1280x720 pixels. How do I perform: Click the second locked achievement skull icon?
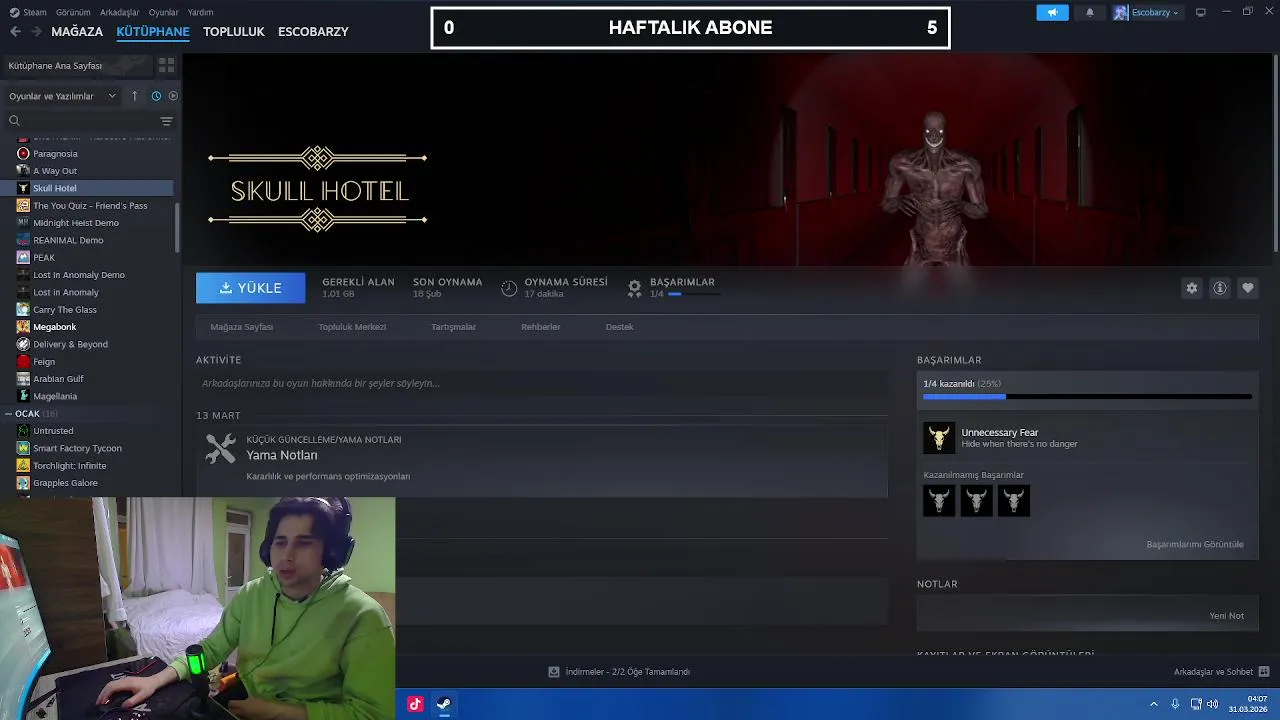click(x=977, y=501)
